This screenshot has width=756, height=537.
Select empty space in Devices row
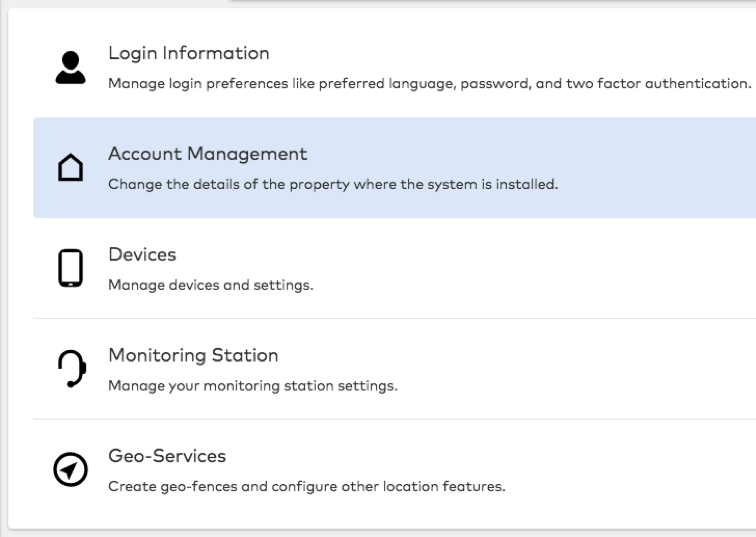point(550,269)
